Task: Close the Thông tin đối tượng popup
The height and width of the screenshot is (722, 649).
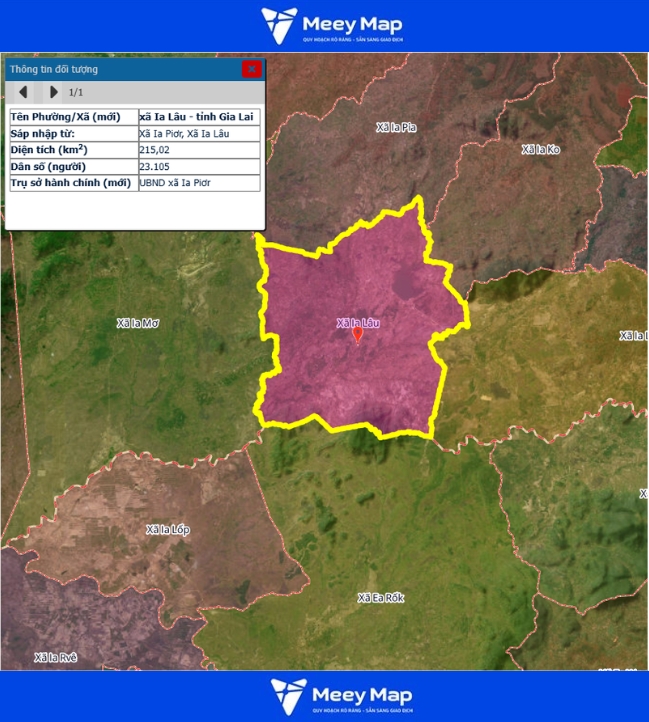Action: [252, 69]
